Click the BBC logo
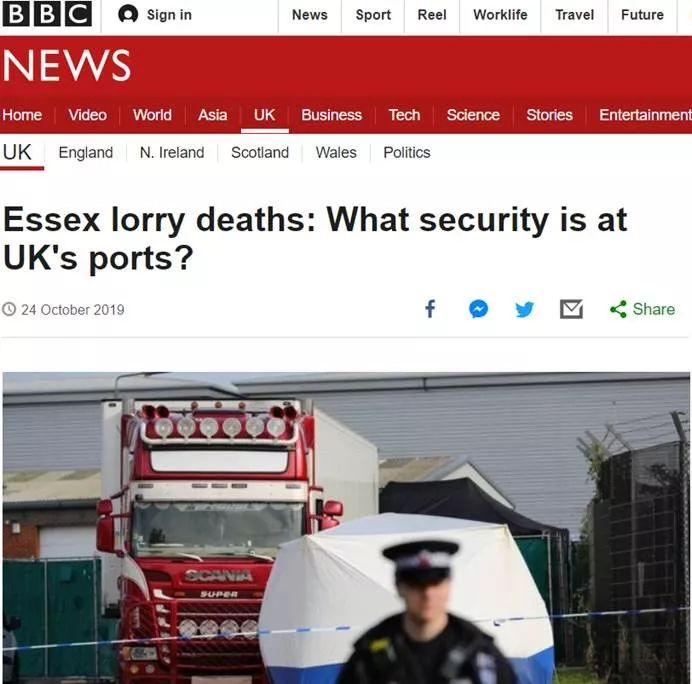The height and width of the screenshot is (684, 692). (x=47, y=14)
